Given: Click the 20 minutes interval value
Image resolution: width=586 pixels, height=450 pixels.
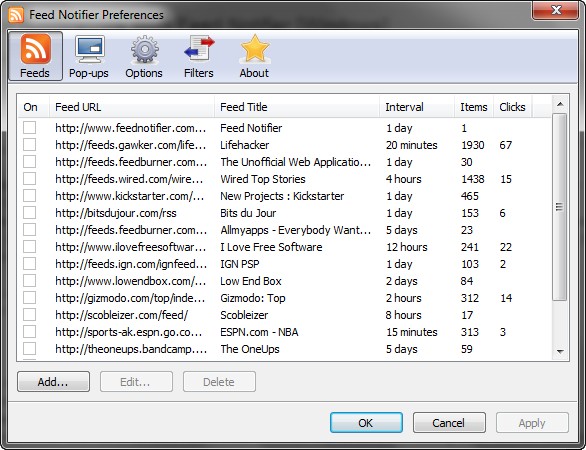Looking at the screenshot, I should 412,145.
